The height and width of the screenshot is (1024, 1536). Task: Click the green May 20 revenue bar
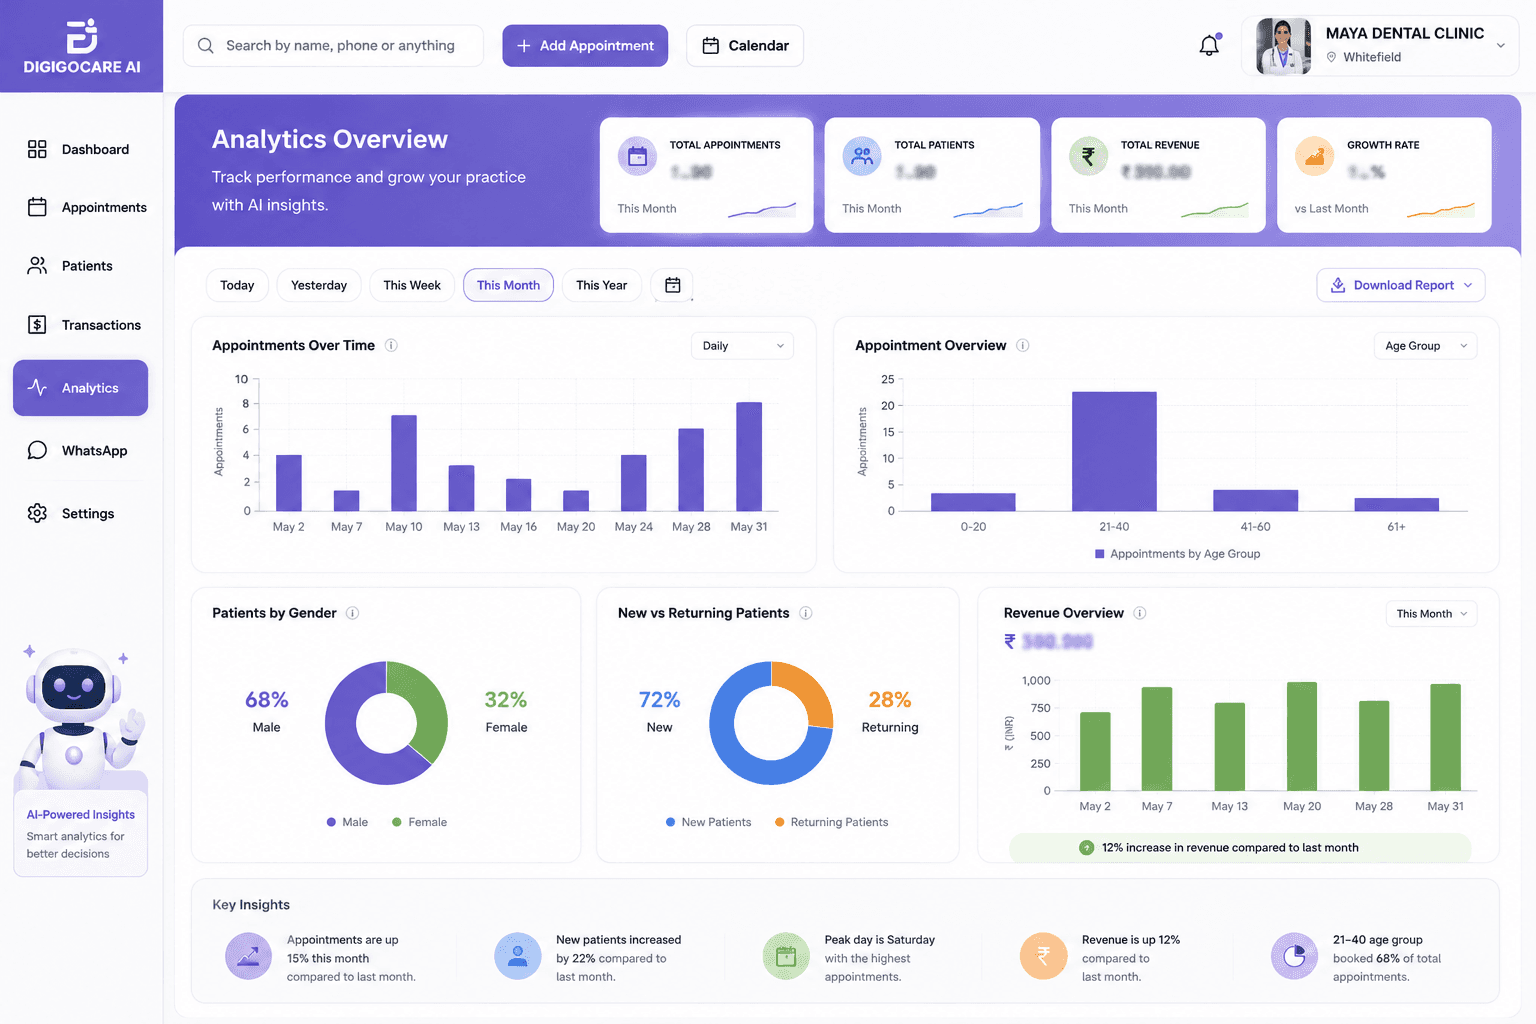1302,736
